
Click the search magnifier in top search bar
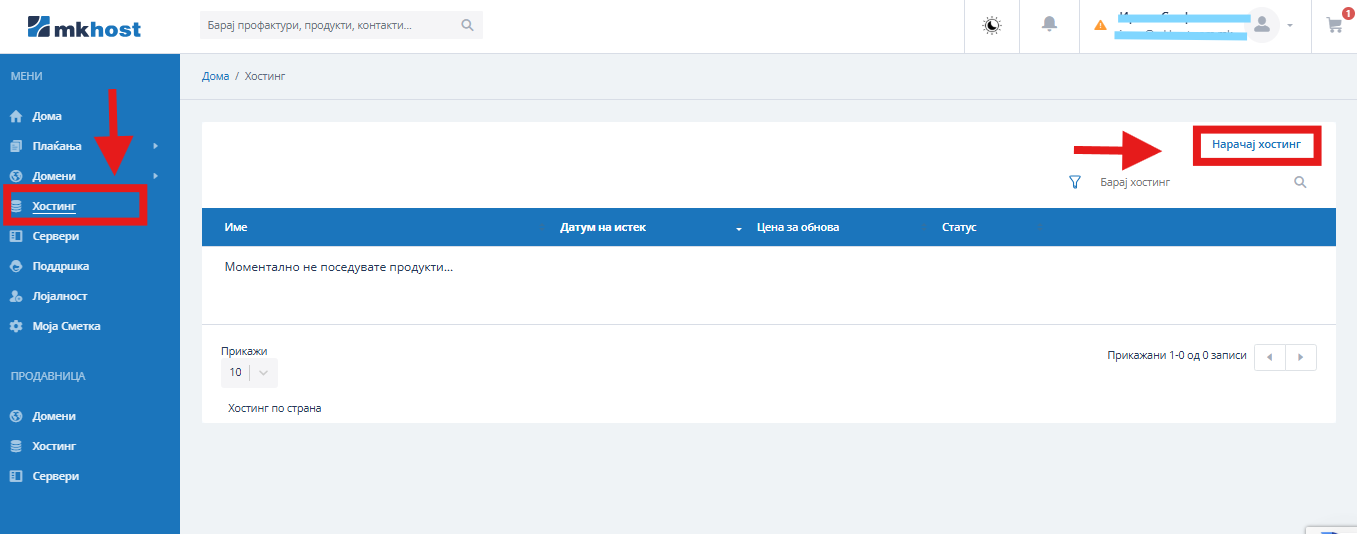[467, 25]
